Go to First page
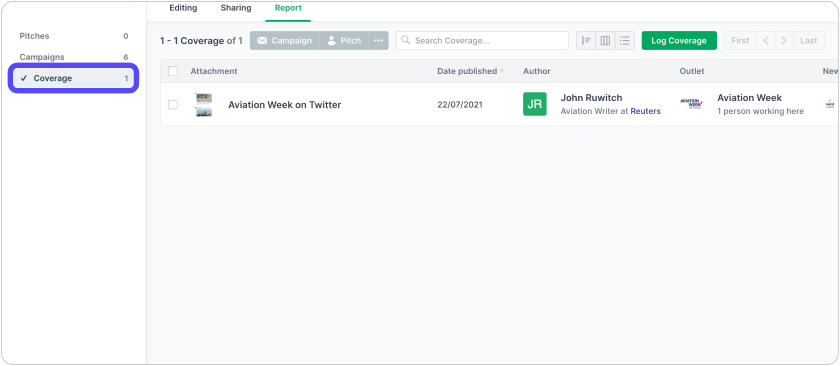The width and height of the screenshot is (840, 366). [x=740, y=41]
